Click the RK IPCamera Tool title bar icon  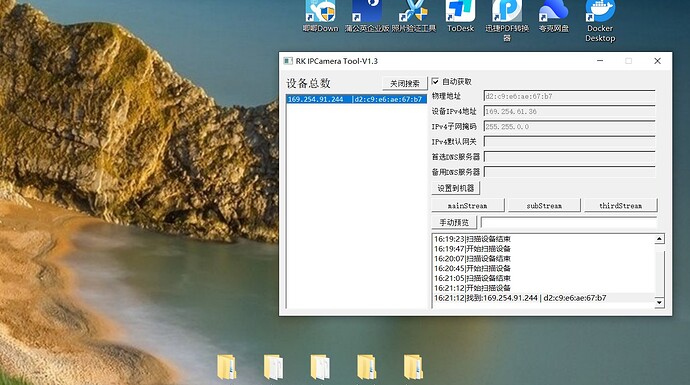pos(288,61)
